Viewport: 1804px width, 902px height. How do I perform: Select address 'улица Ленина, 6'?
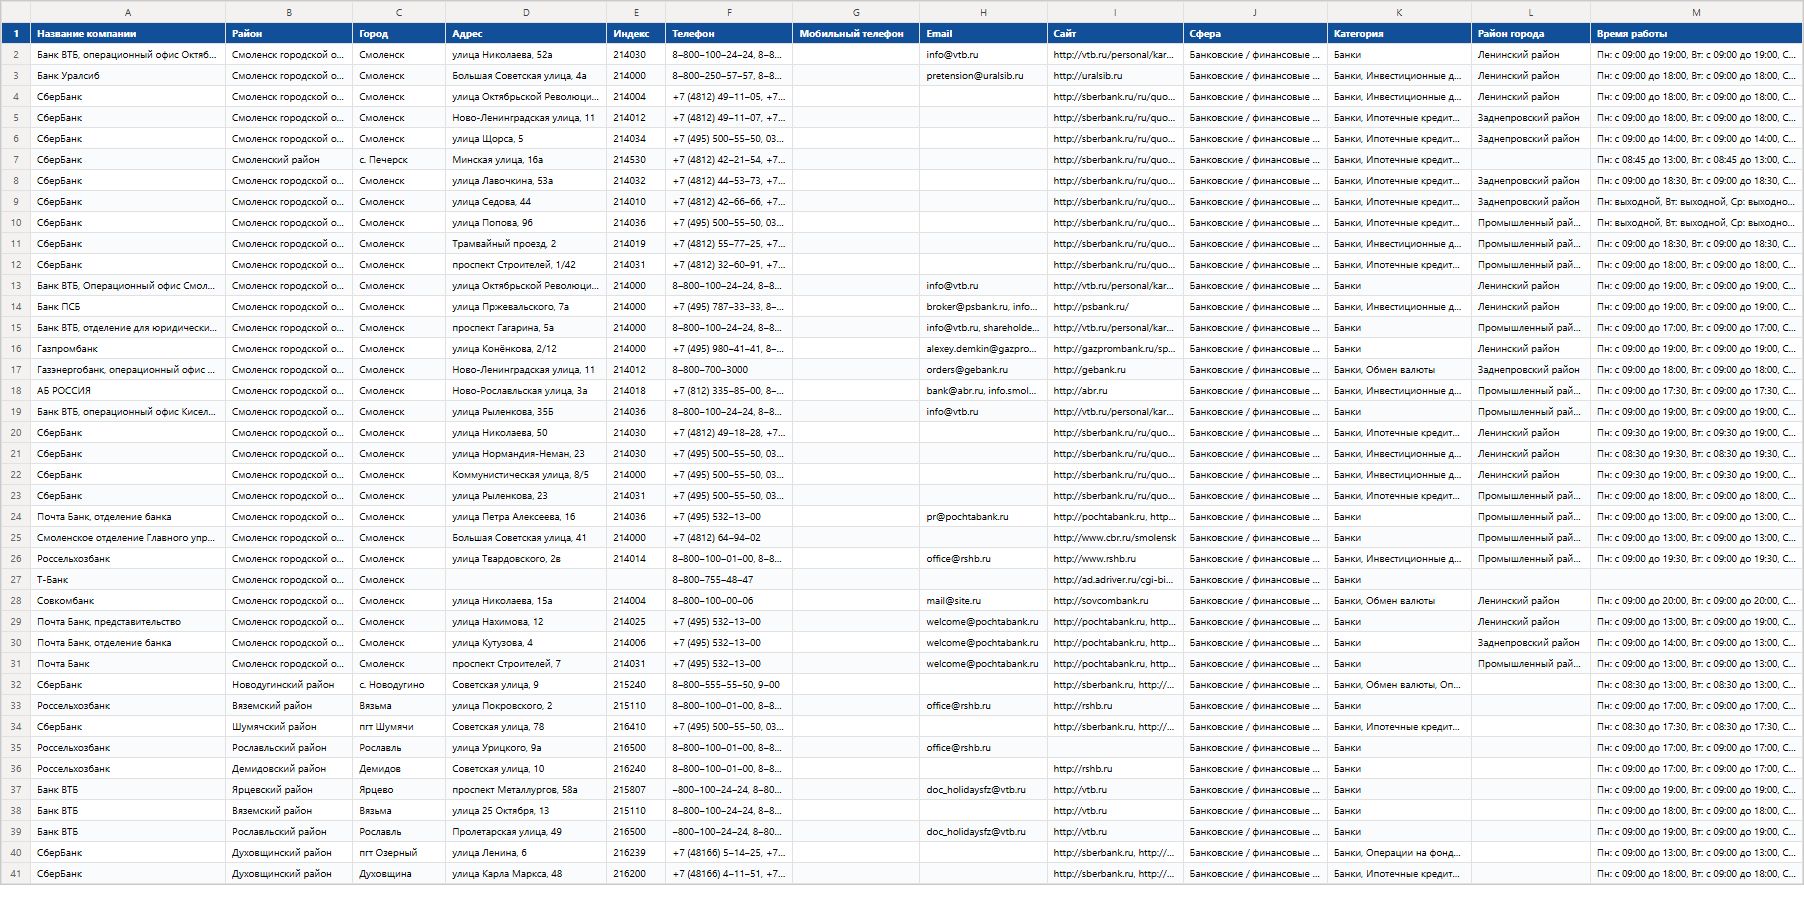pyautogui.click(x=526, y=853)
